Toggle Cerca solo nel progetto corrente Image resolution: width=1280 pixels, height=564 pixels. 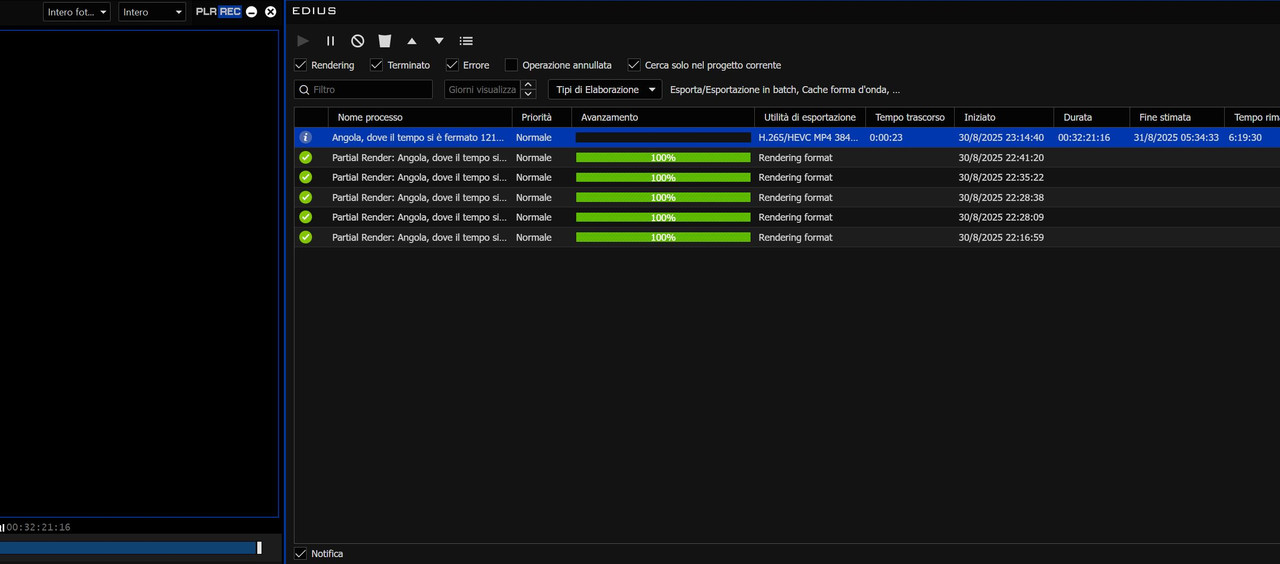click(633, 65)
